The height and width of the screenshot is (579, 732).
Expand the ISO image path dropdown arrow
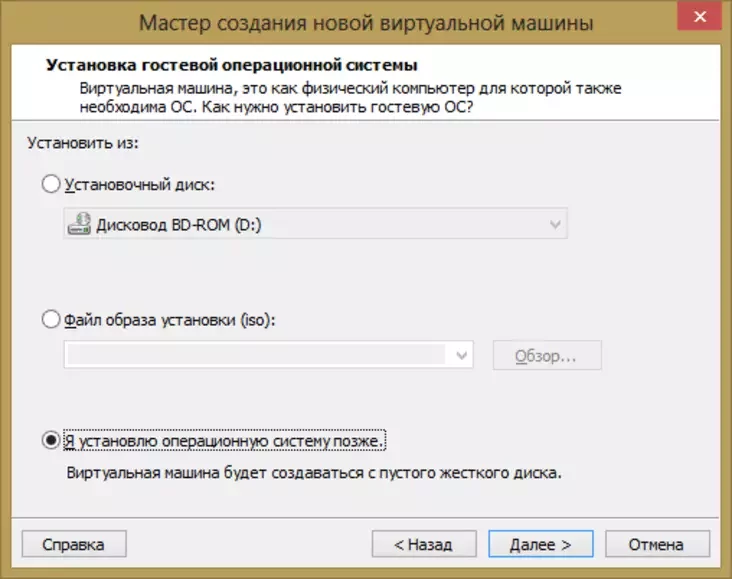(460, 355)
